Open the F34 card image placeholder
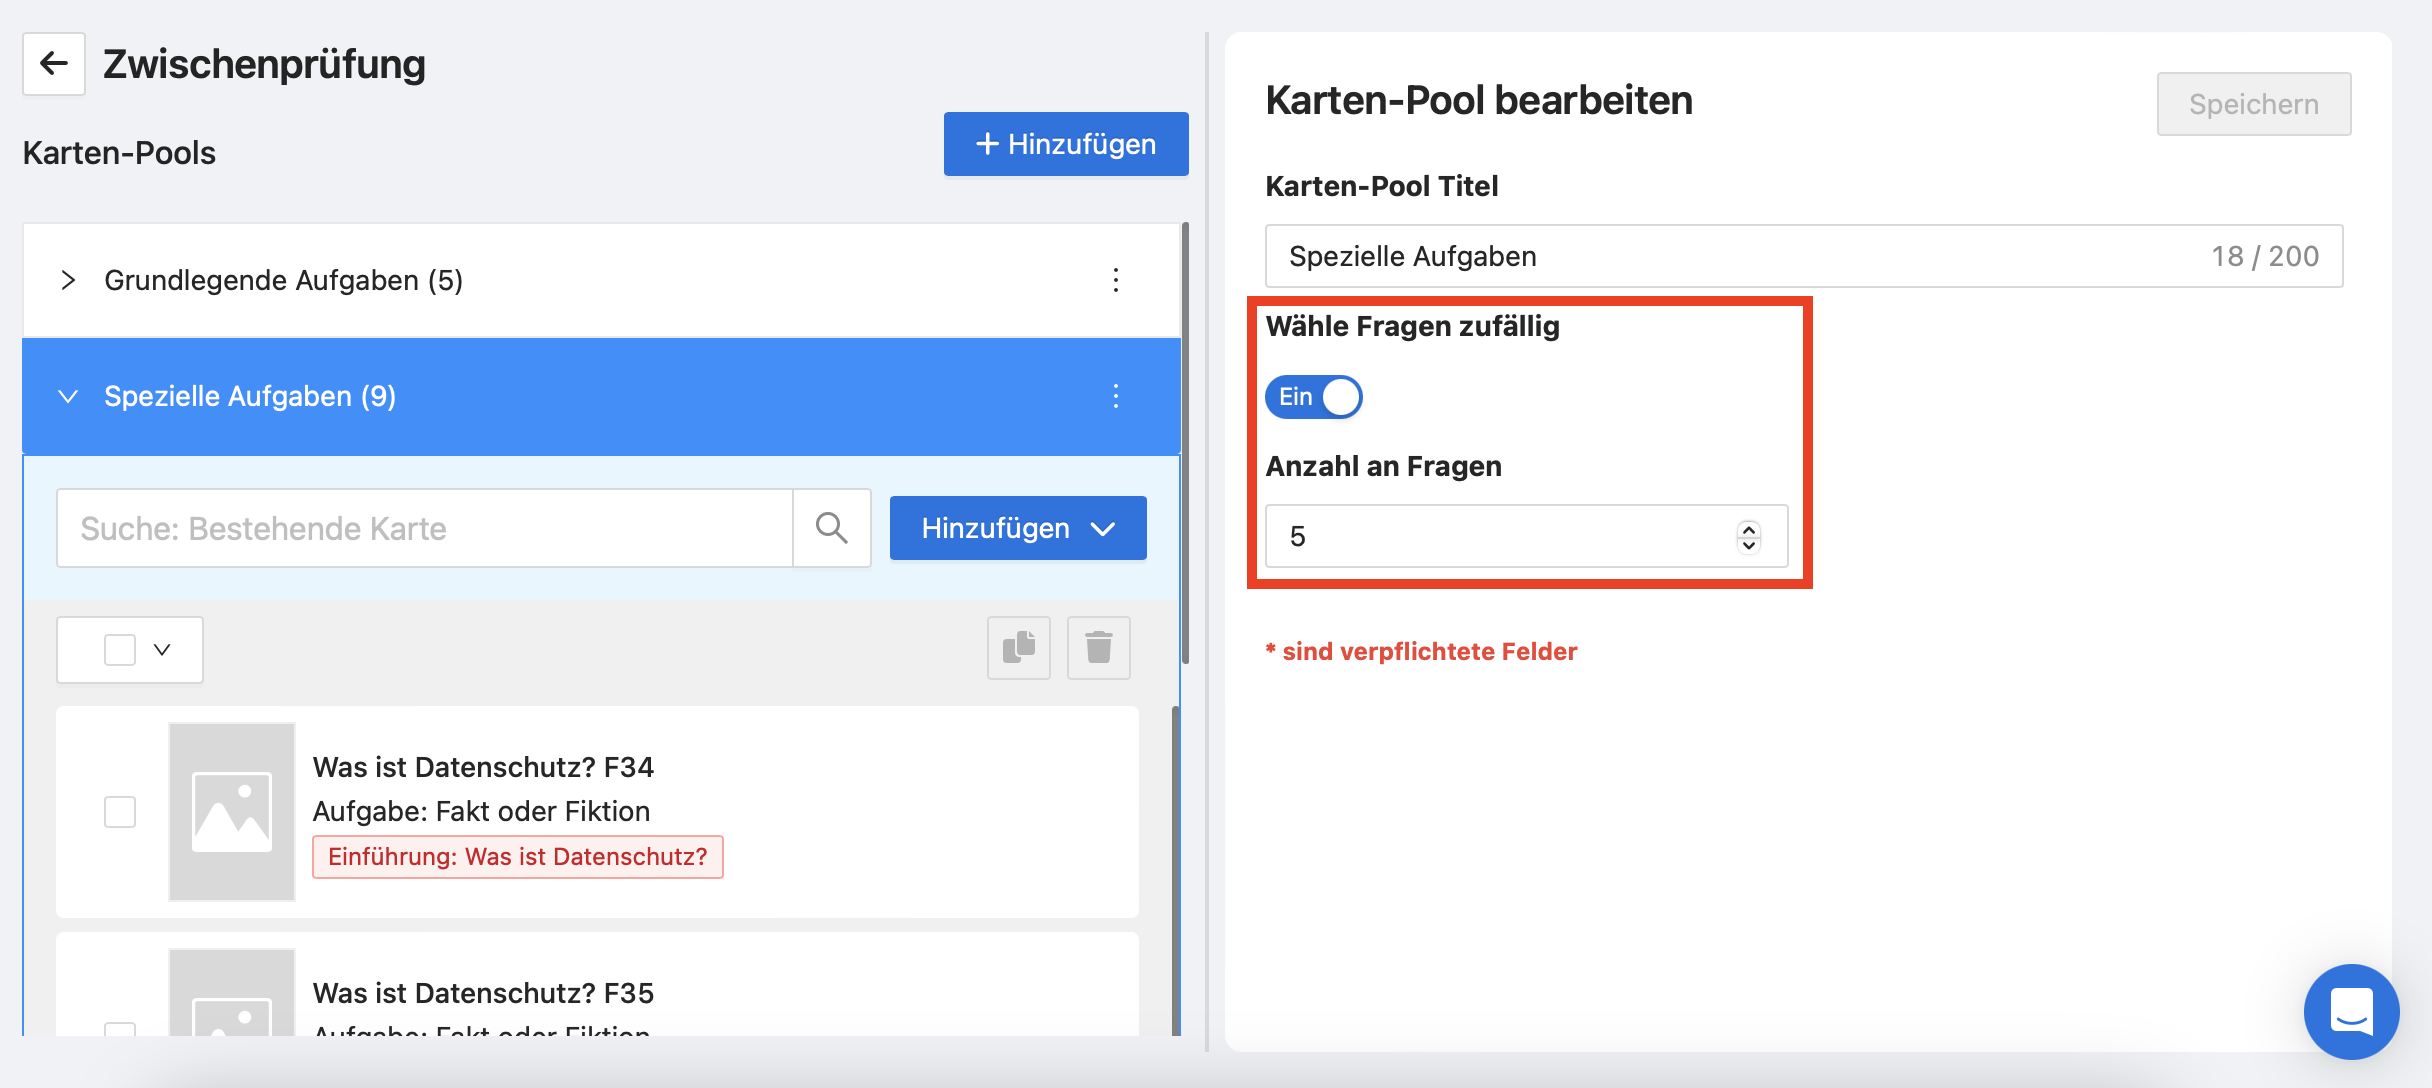This screenshot has height=1088, width=2432. [232, 812]
